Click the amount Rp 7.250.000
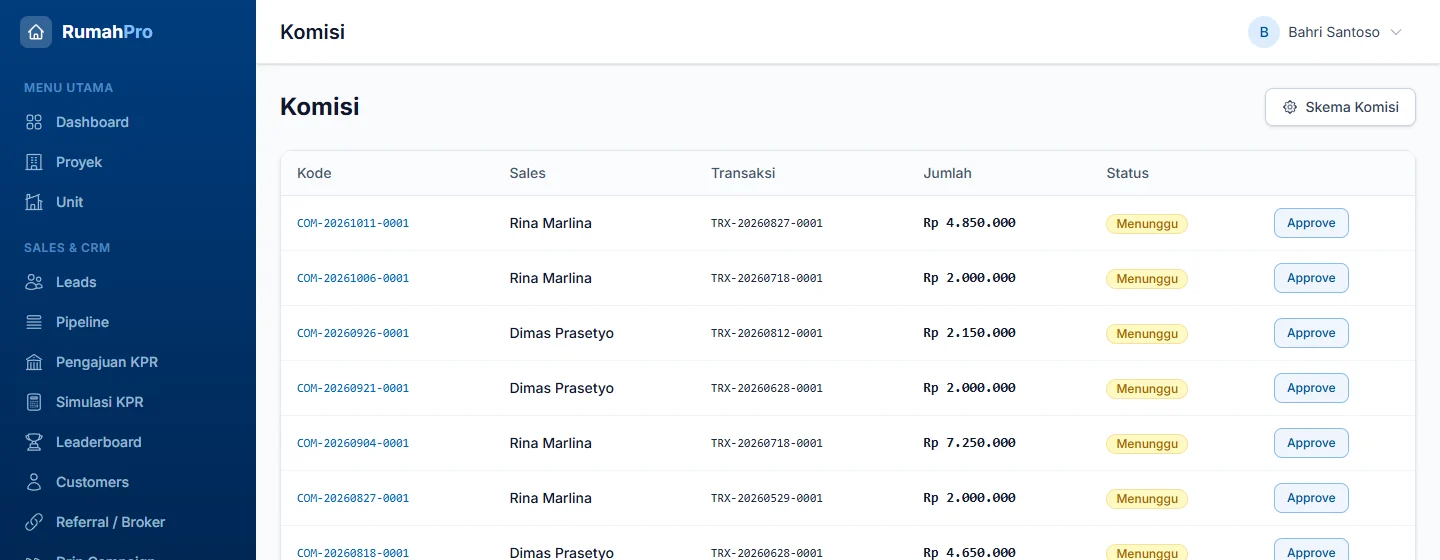The width and height of the screenshot is (1440, 560). pyautogui.click(x=969, y=443)
